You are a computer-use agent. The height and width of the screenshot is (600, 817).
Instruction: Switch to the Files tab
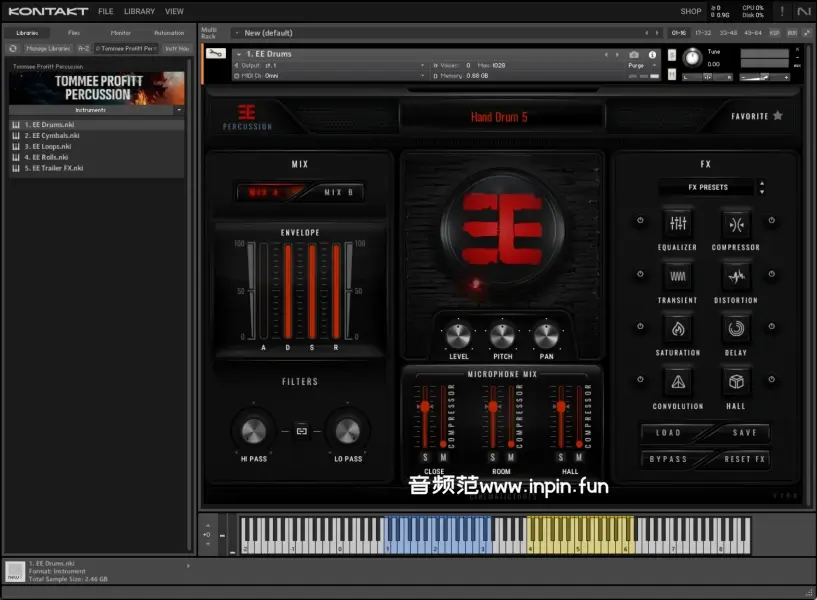click(73, 33)
